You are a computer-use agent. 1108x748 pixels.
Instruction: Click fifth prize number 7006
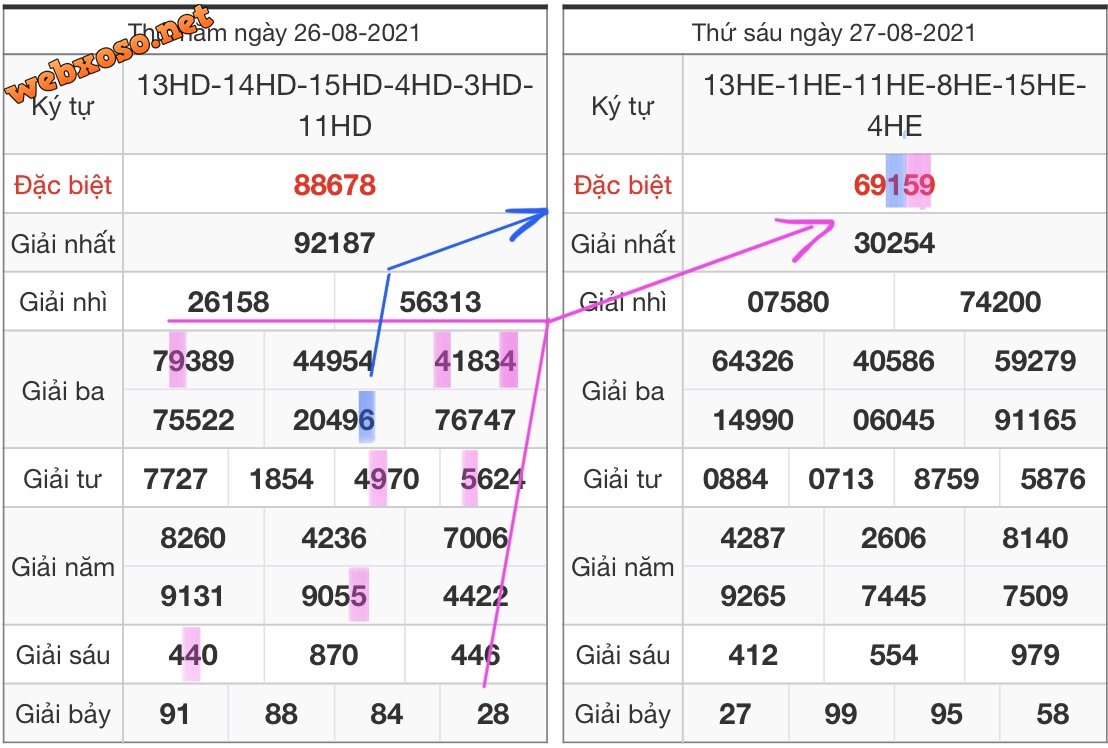476,538
